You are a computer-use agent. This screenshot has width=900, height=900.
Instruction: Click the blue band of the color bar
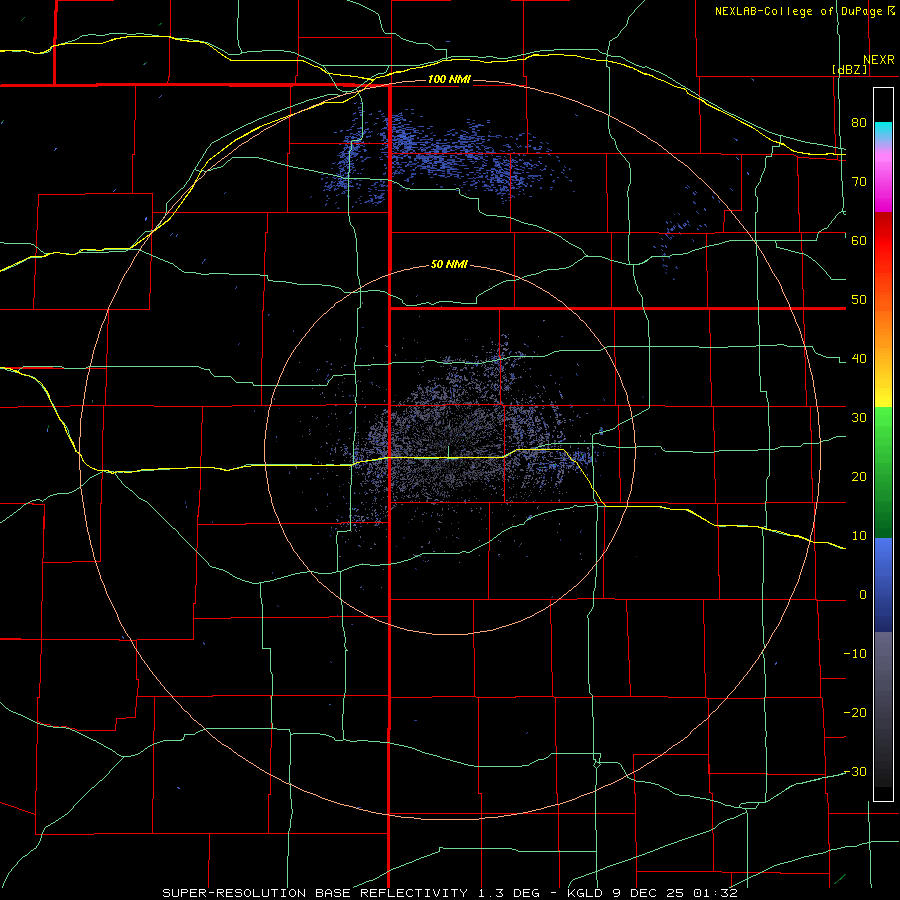pyautogui.click(x=883, y=584)
